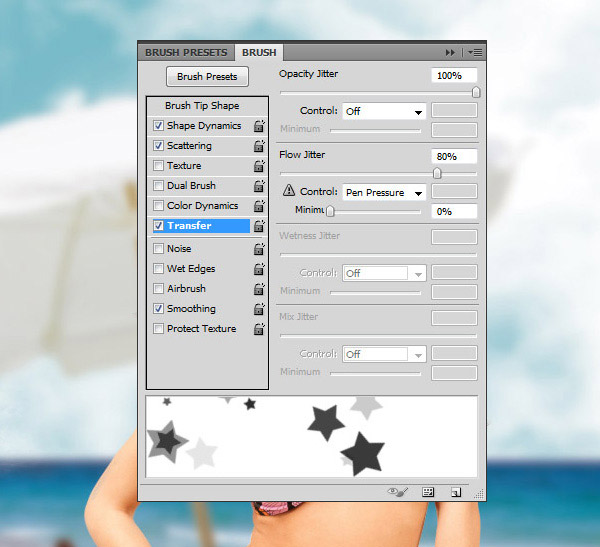Open the Scattering settings label
600x547 pixels.
click(189, 145)
